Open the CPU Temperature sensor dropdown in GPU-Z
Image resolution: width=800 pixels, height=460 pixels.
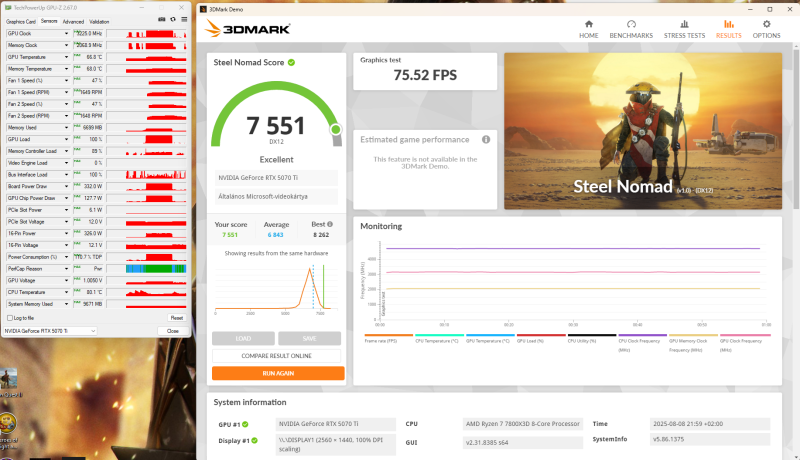tap(66, 292)
